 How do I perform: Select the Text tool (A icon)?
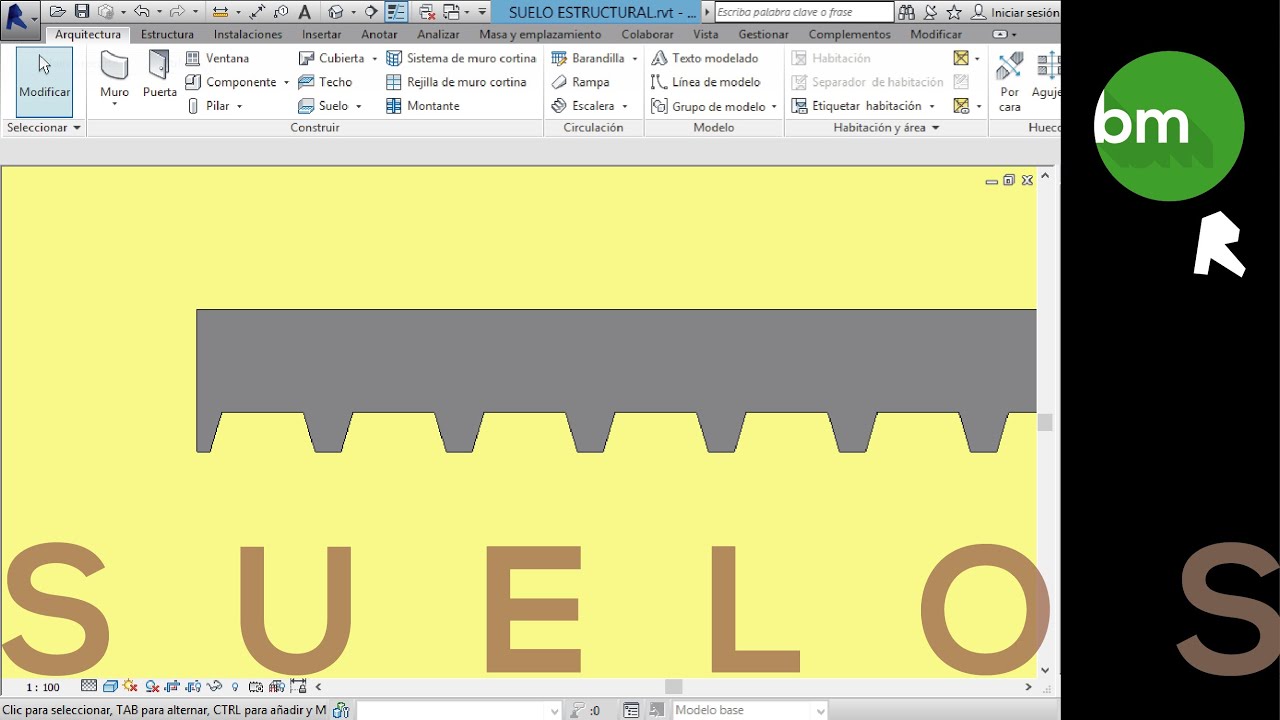[304, 12]
